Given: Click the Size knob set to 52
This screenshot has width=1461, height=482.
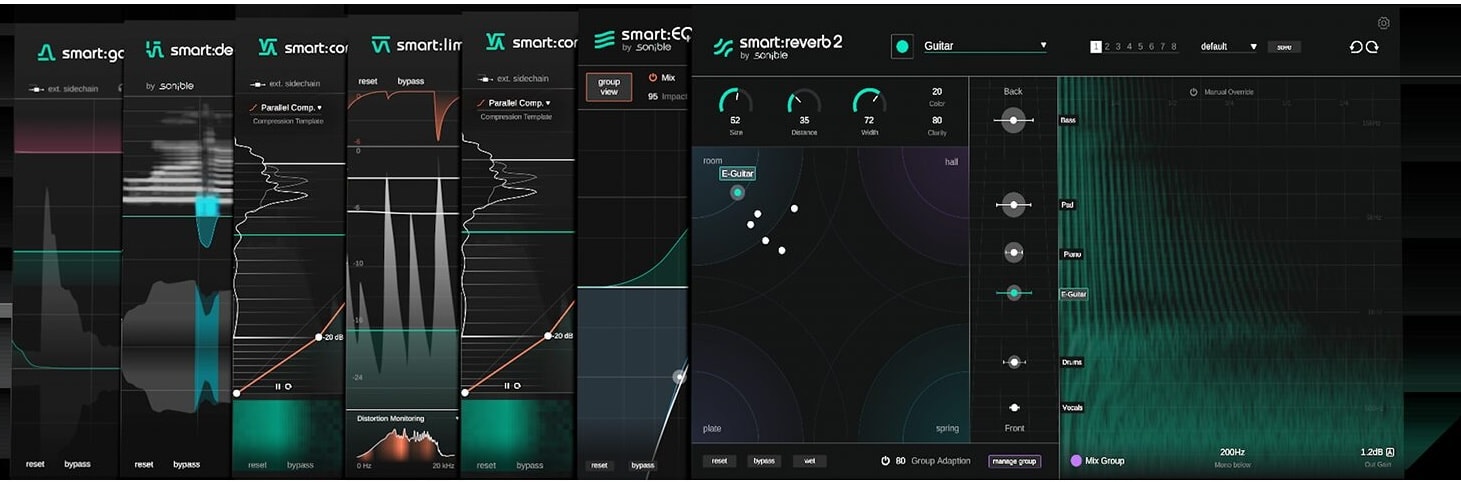Looking at the screenshot, I should 735,101.
